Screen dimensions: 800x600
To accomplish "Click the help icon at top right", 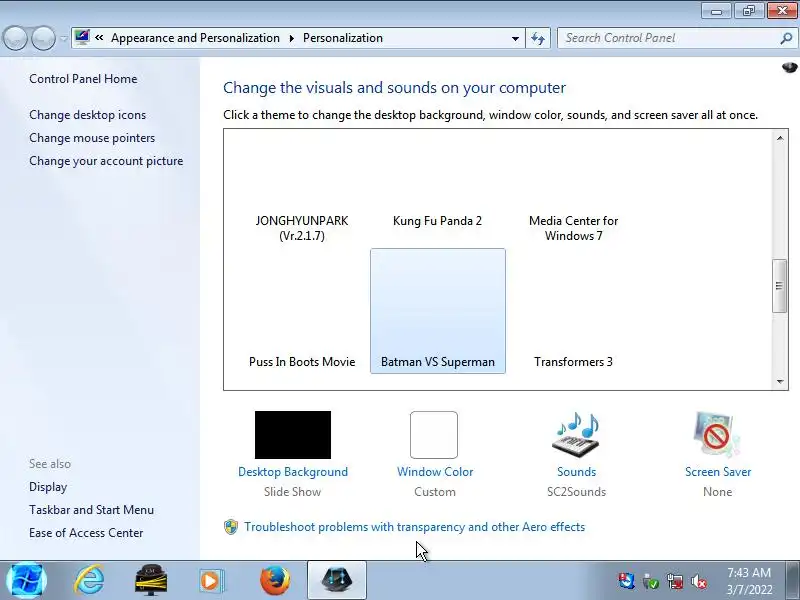I will (x=789, y=67).
